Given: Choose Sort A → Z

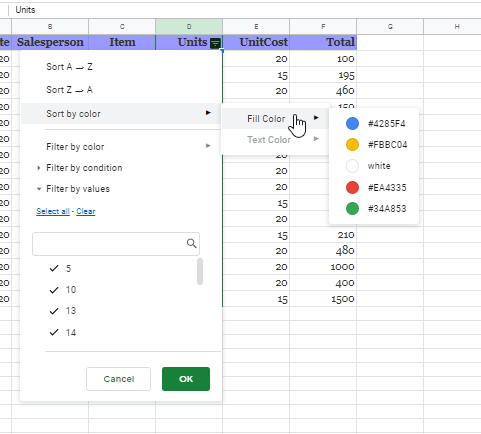Looking at the screenshot, I should [x=121, y=67].
